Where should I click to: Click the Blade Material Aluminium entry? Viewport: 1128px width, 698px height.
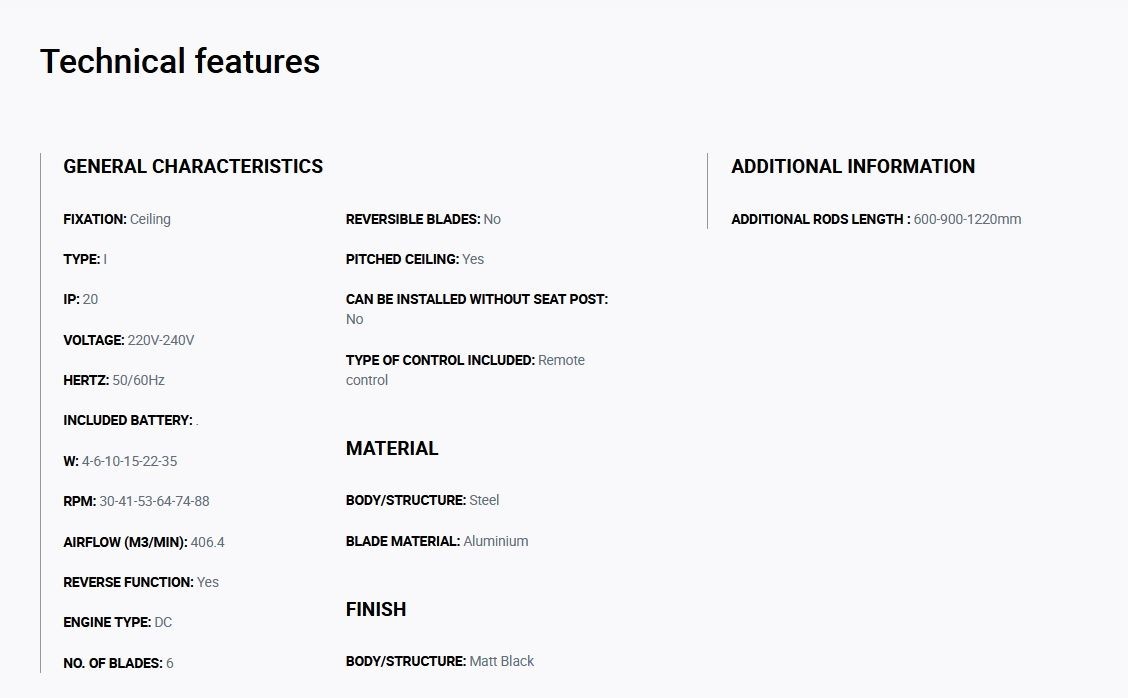pyautogui.click(x=437, y=541)
